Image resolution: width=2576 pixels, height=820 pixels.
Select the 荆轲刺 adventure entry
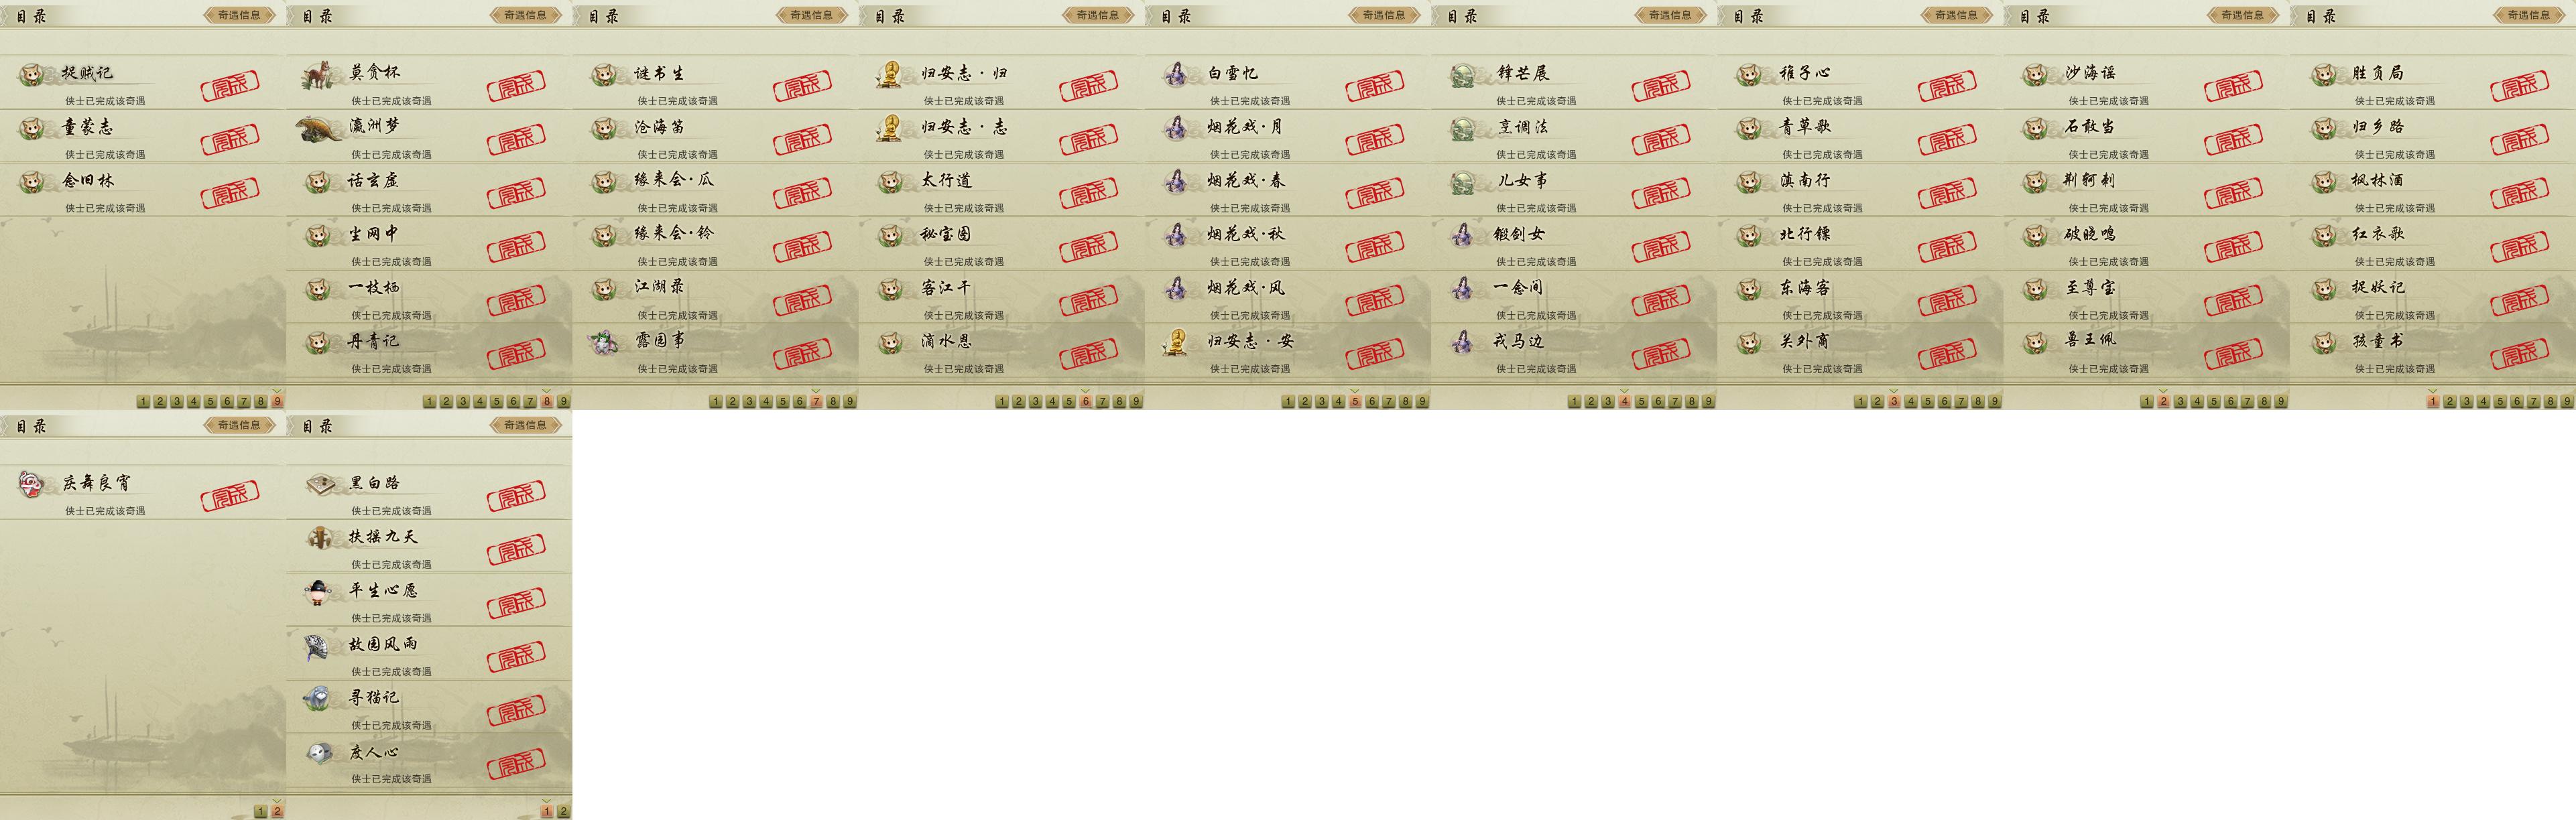pyautogui.click(x=2146, y=190)
